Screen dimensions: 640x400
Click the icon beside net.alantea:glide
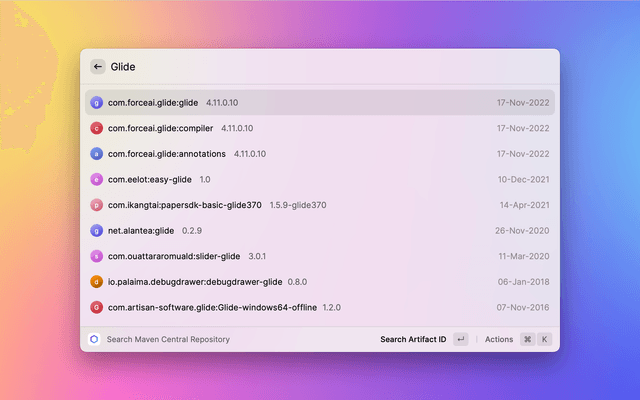[x=97, y=230]
